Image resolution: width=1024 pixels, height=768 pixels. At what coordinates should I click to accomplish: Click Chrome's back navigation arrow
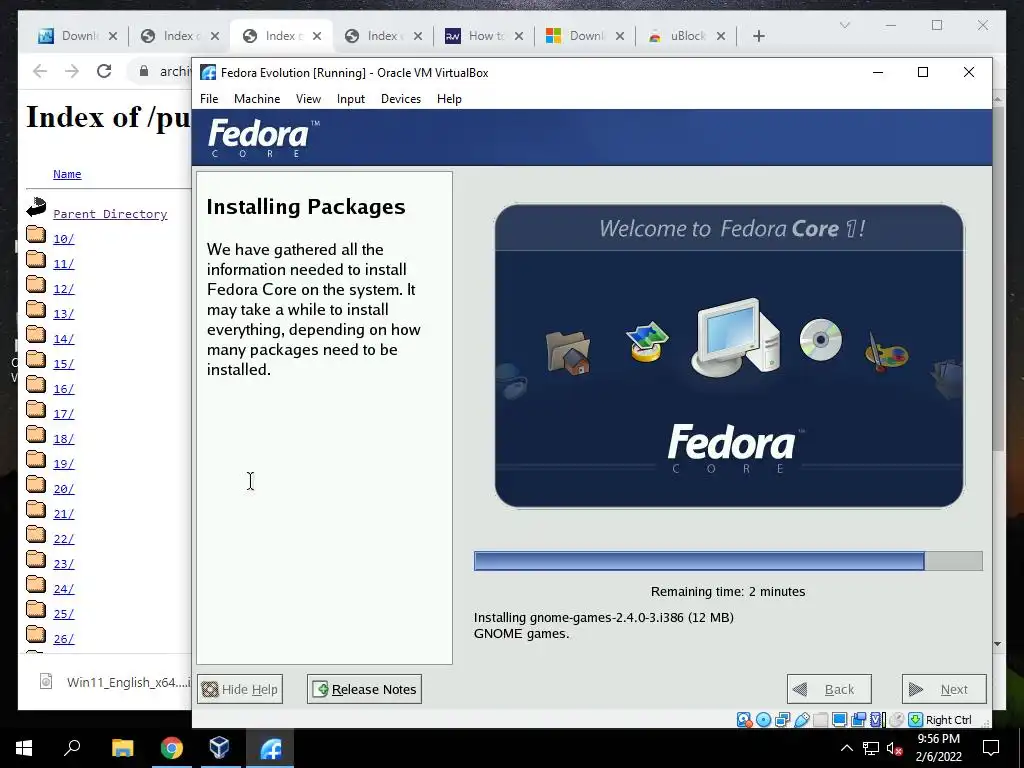pos(40,71)
